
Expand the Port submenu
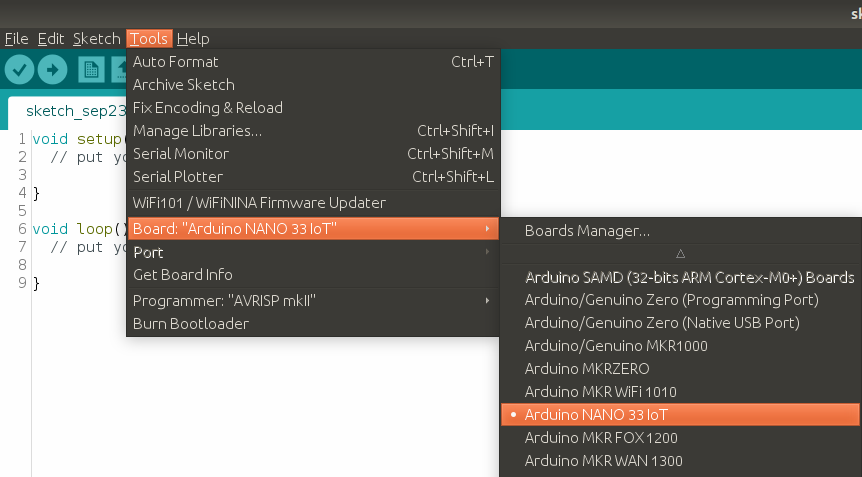click(x=313, y=252)
